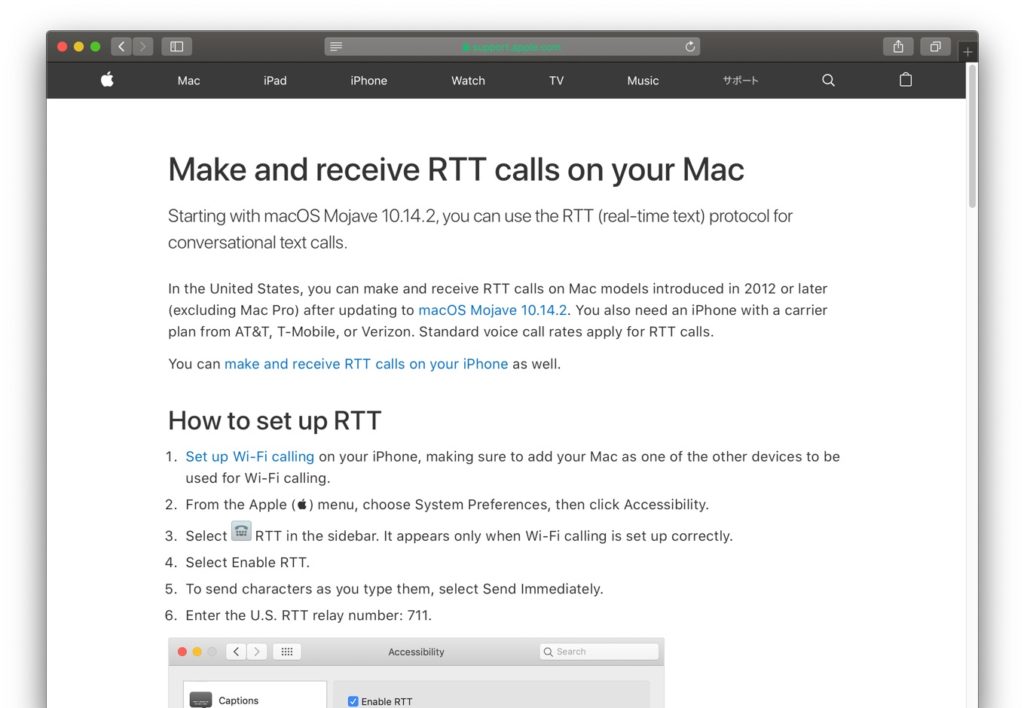Viewport: 1024px width, 708px height.
Task: Click the Search field in the Accessibility window
Action: (x=598, y=651)
